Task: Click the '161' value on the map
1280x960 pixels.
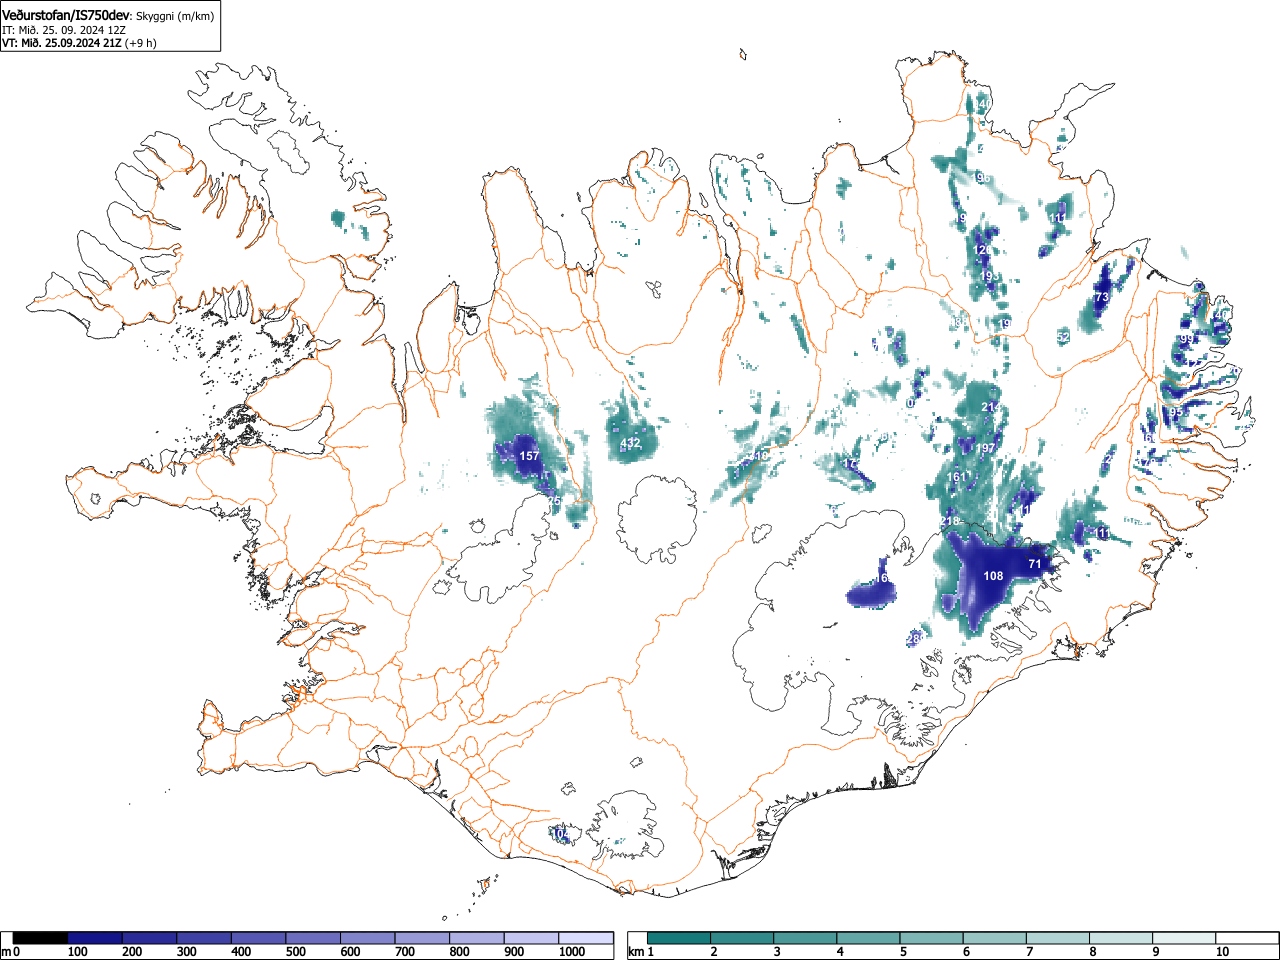Action: pos(957,477)
